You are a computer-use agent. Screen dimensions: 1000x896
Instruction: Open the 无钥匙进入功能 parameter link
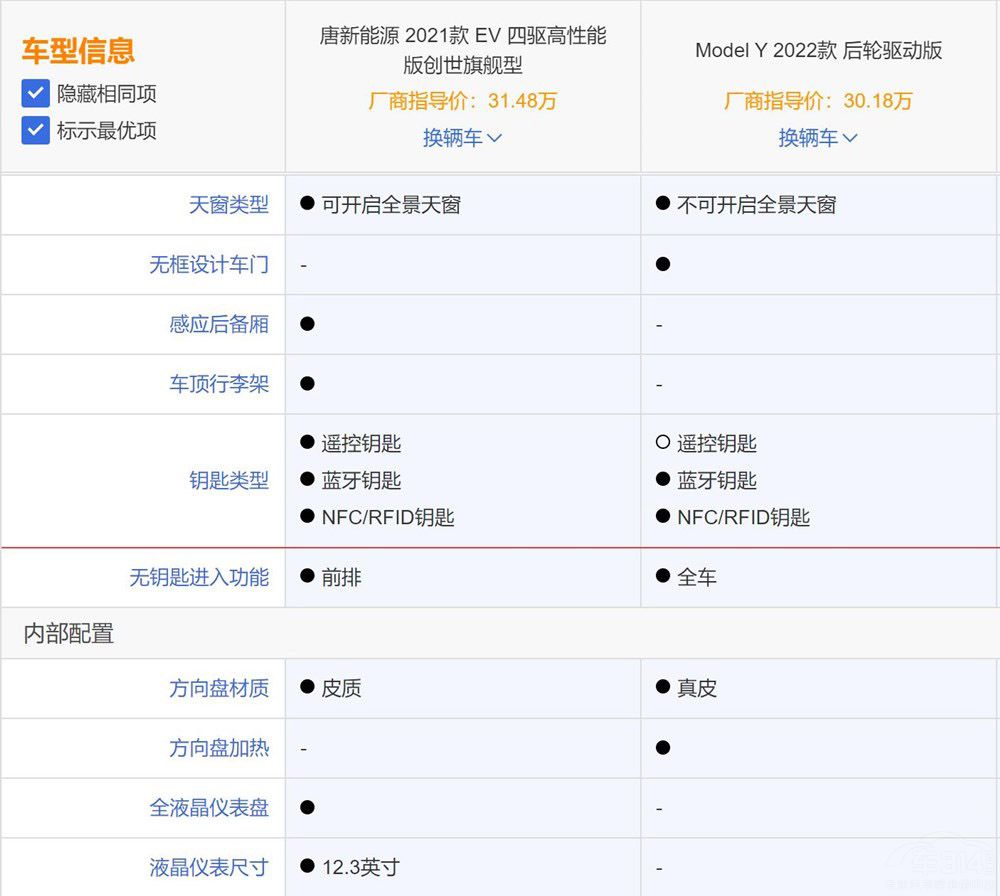pyautogui.click(x=199, y=577)
